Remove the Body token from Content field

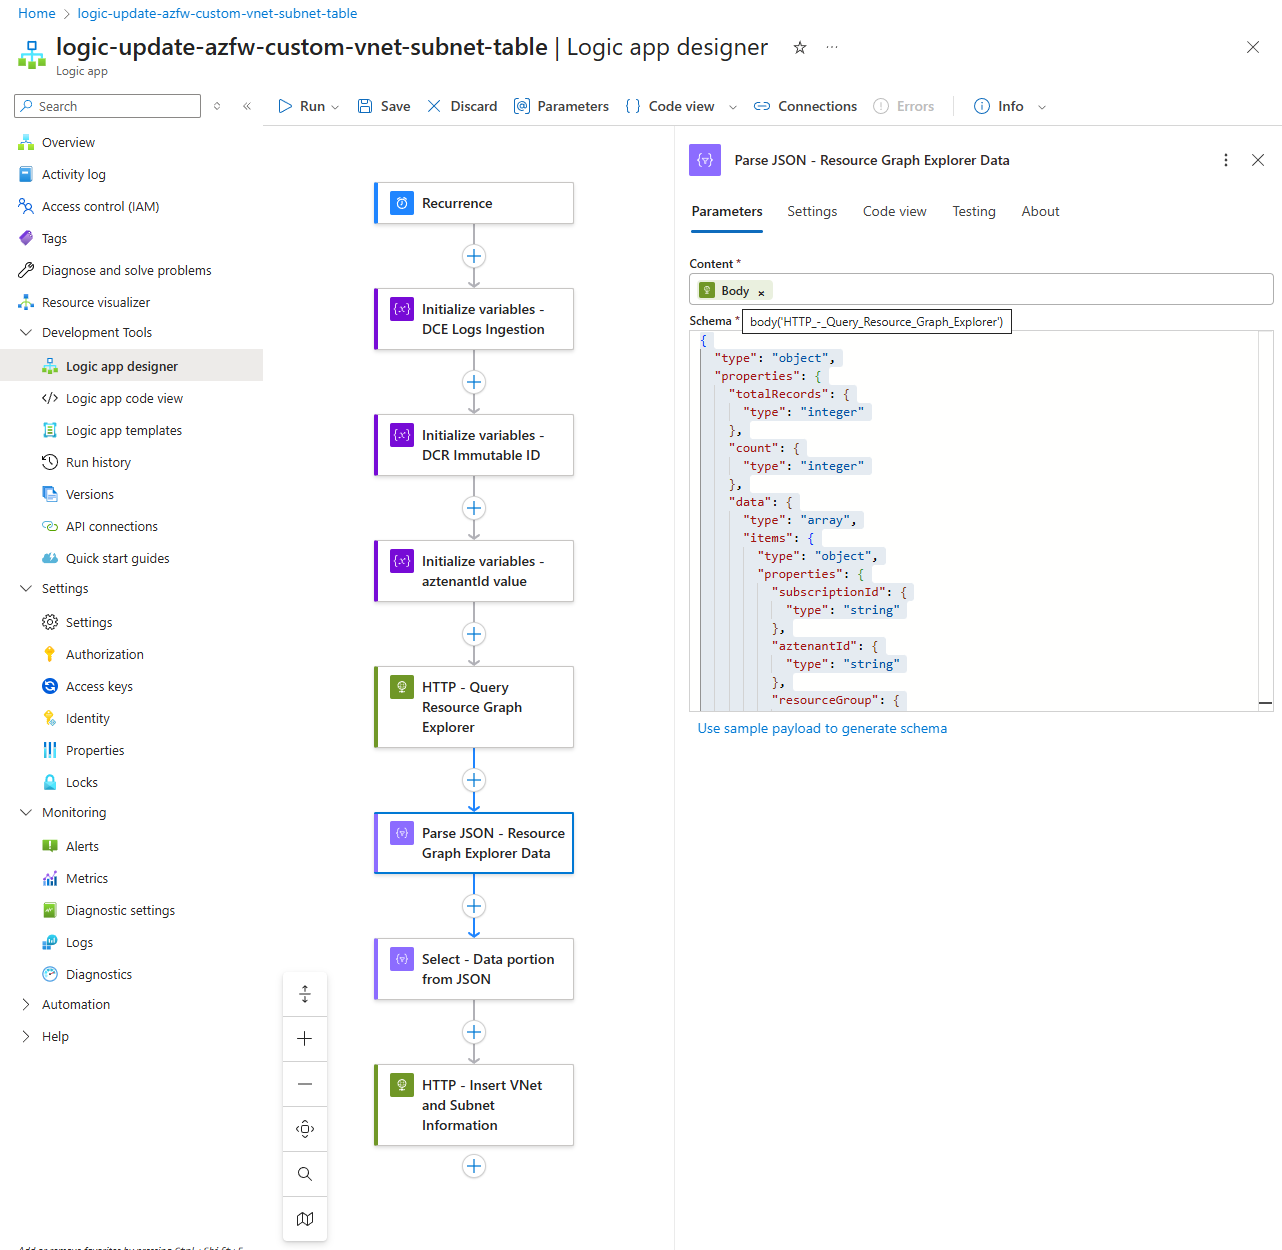point(761,292)
